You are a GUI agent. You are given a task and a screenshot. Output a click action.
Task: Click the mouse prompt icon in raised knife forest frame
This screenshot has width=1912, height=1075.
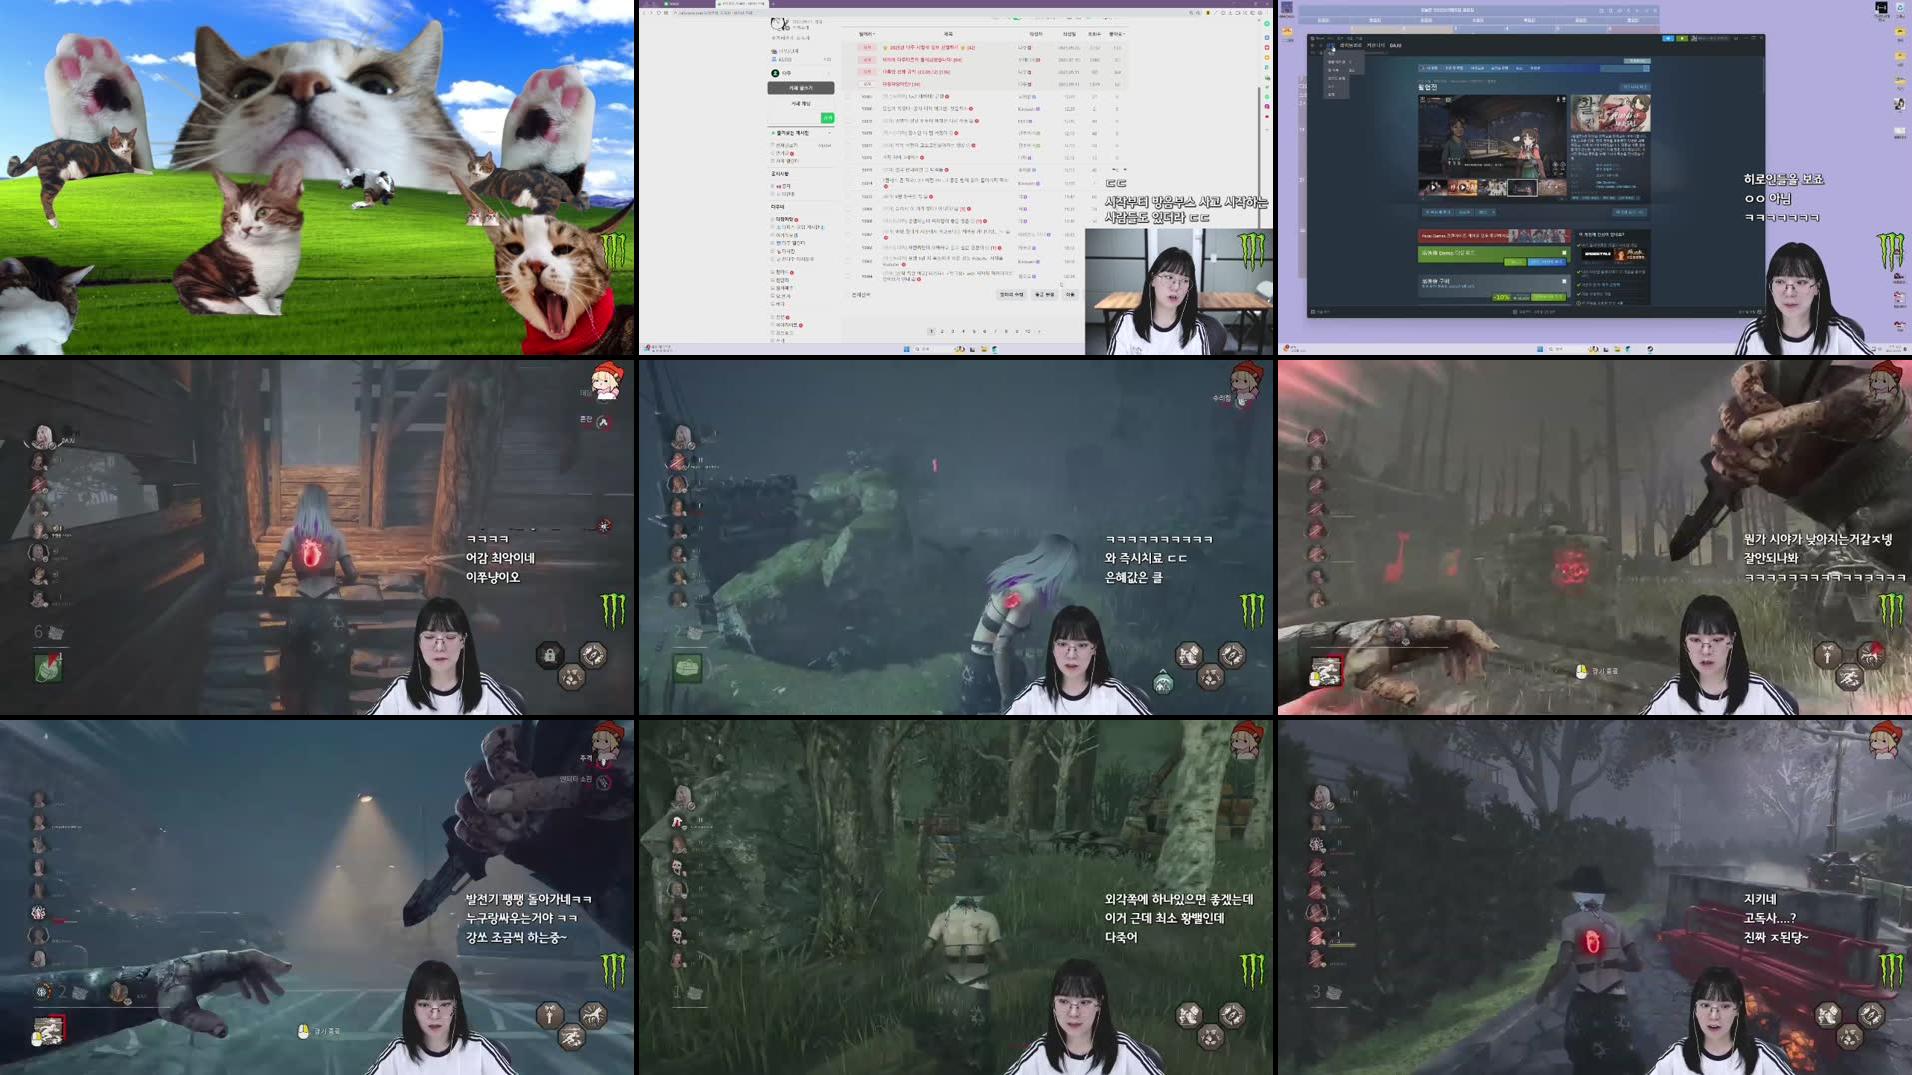[1581, 671]
